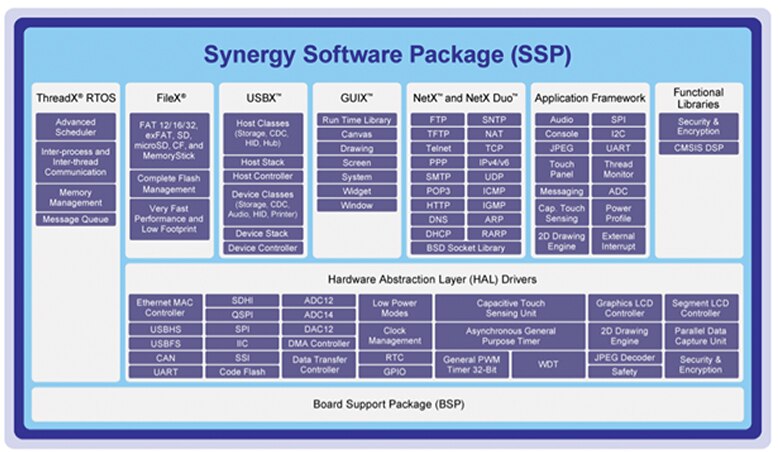Select the Ethernet MAC Controller HAL driver
Viewport: 781px width, 452px height.
click(x=165, y=307)
